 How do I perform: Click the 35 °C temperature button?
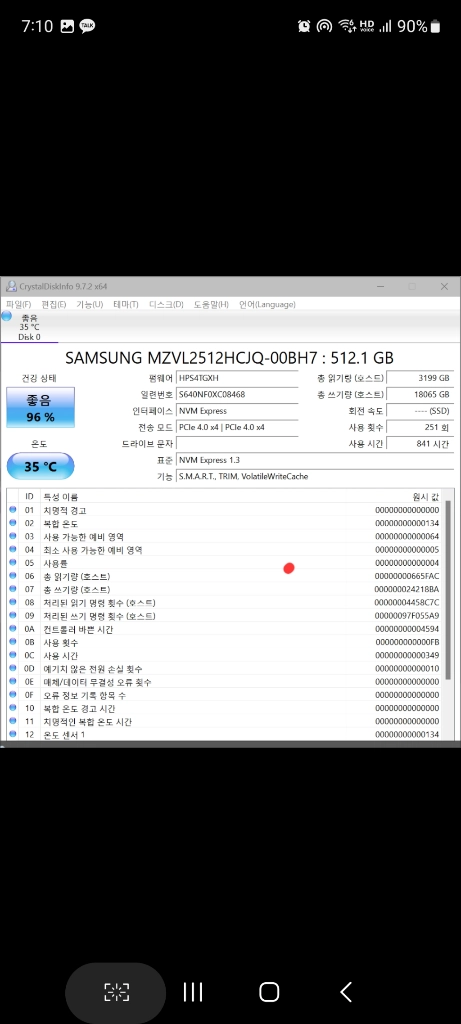click(x=40, y=466)
